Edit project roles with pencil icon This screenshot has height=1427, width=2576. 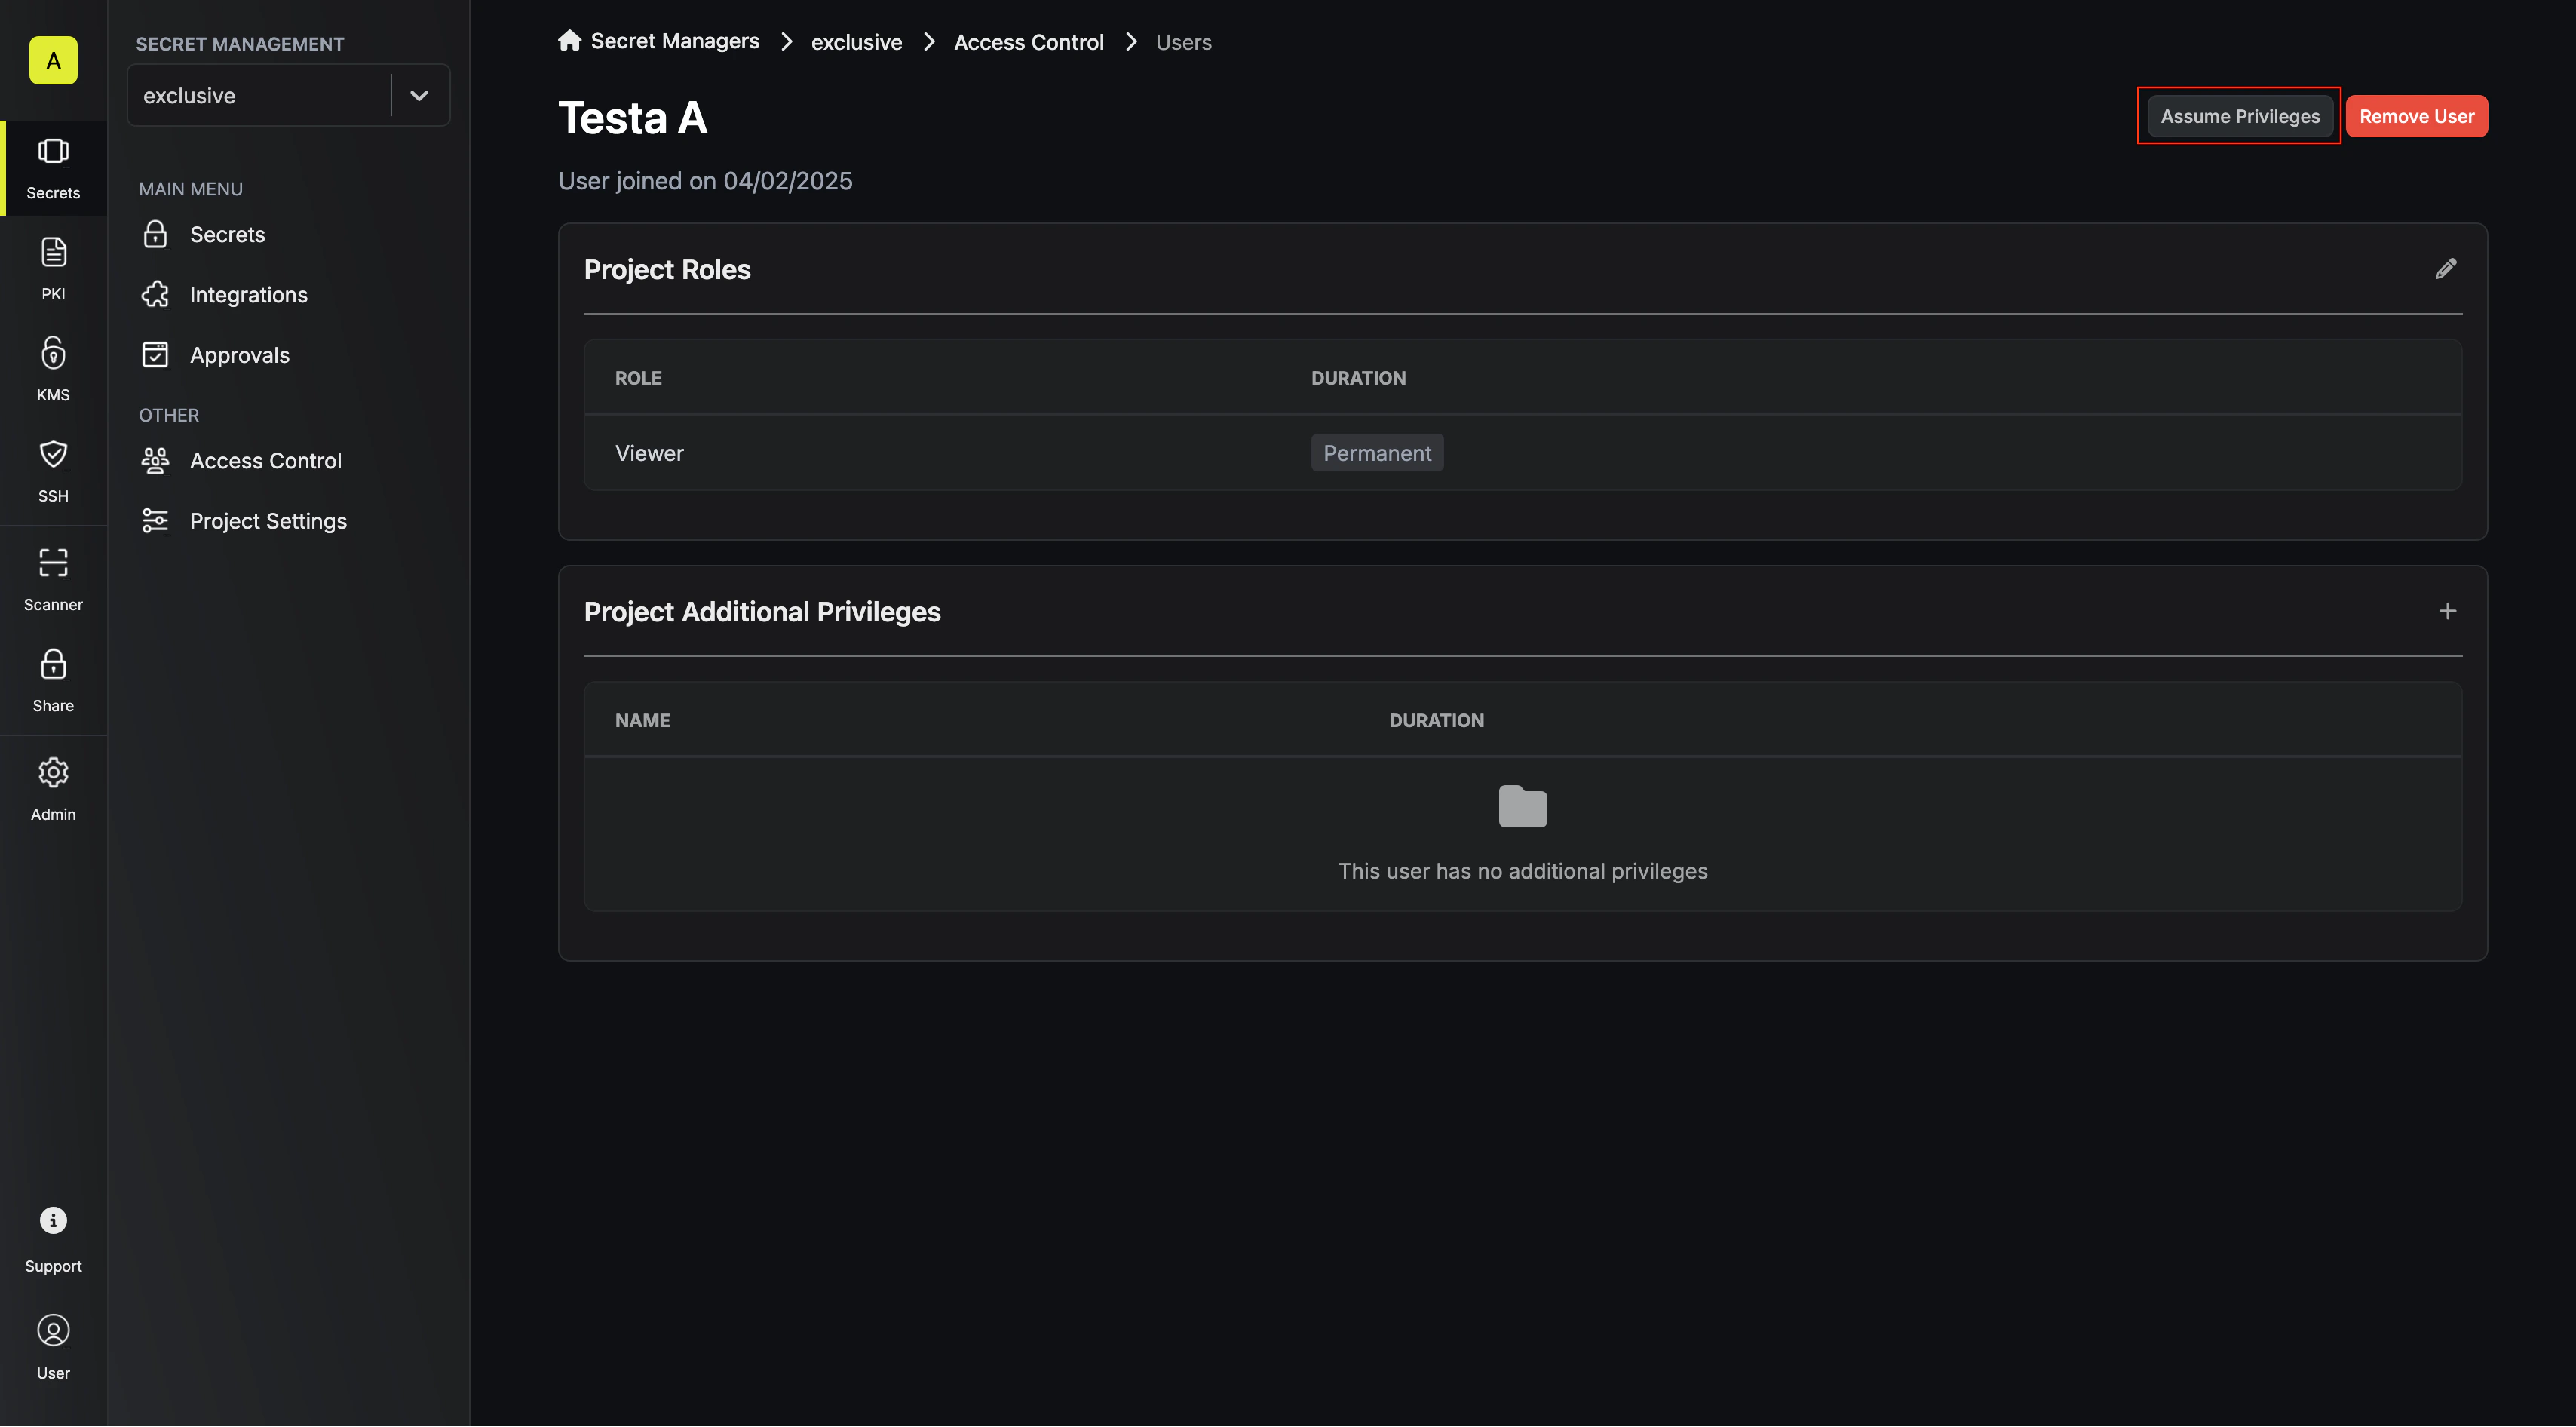click(x=2445, y=269)
